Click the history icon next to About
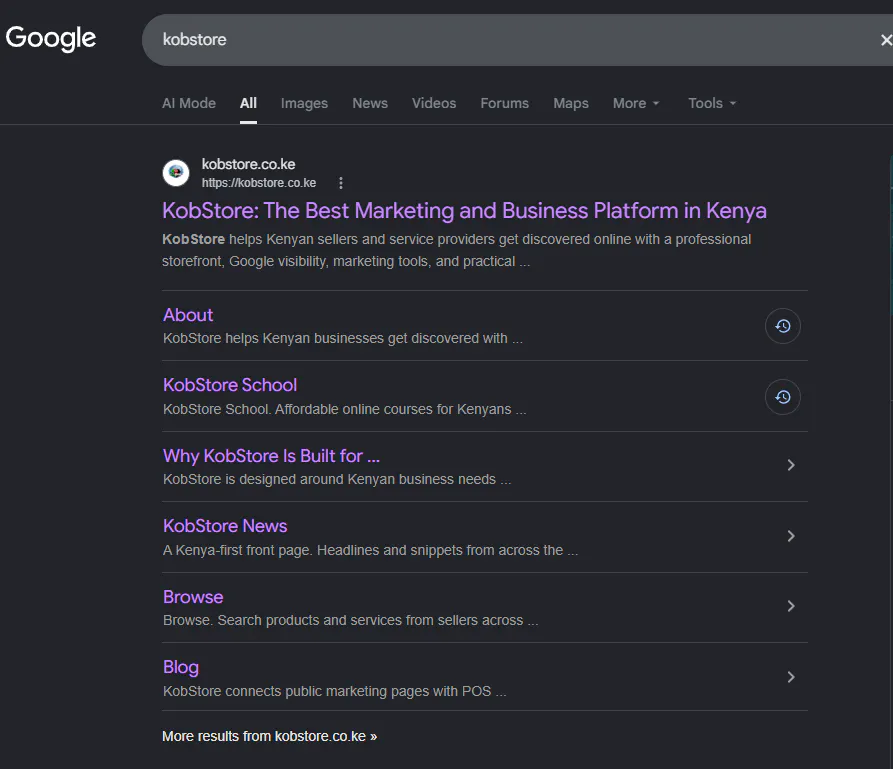 pos(783,326)
